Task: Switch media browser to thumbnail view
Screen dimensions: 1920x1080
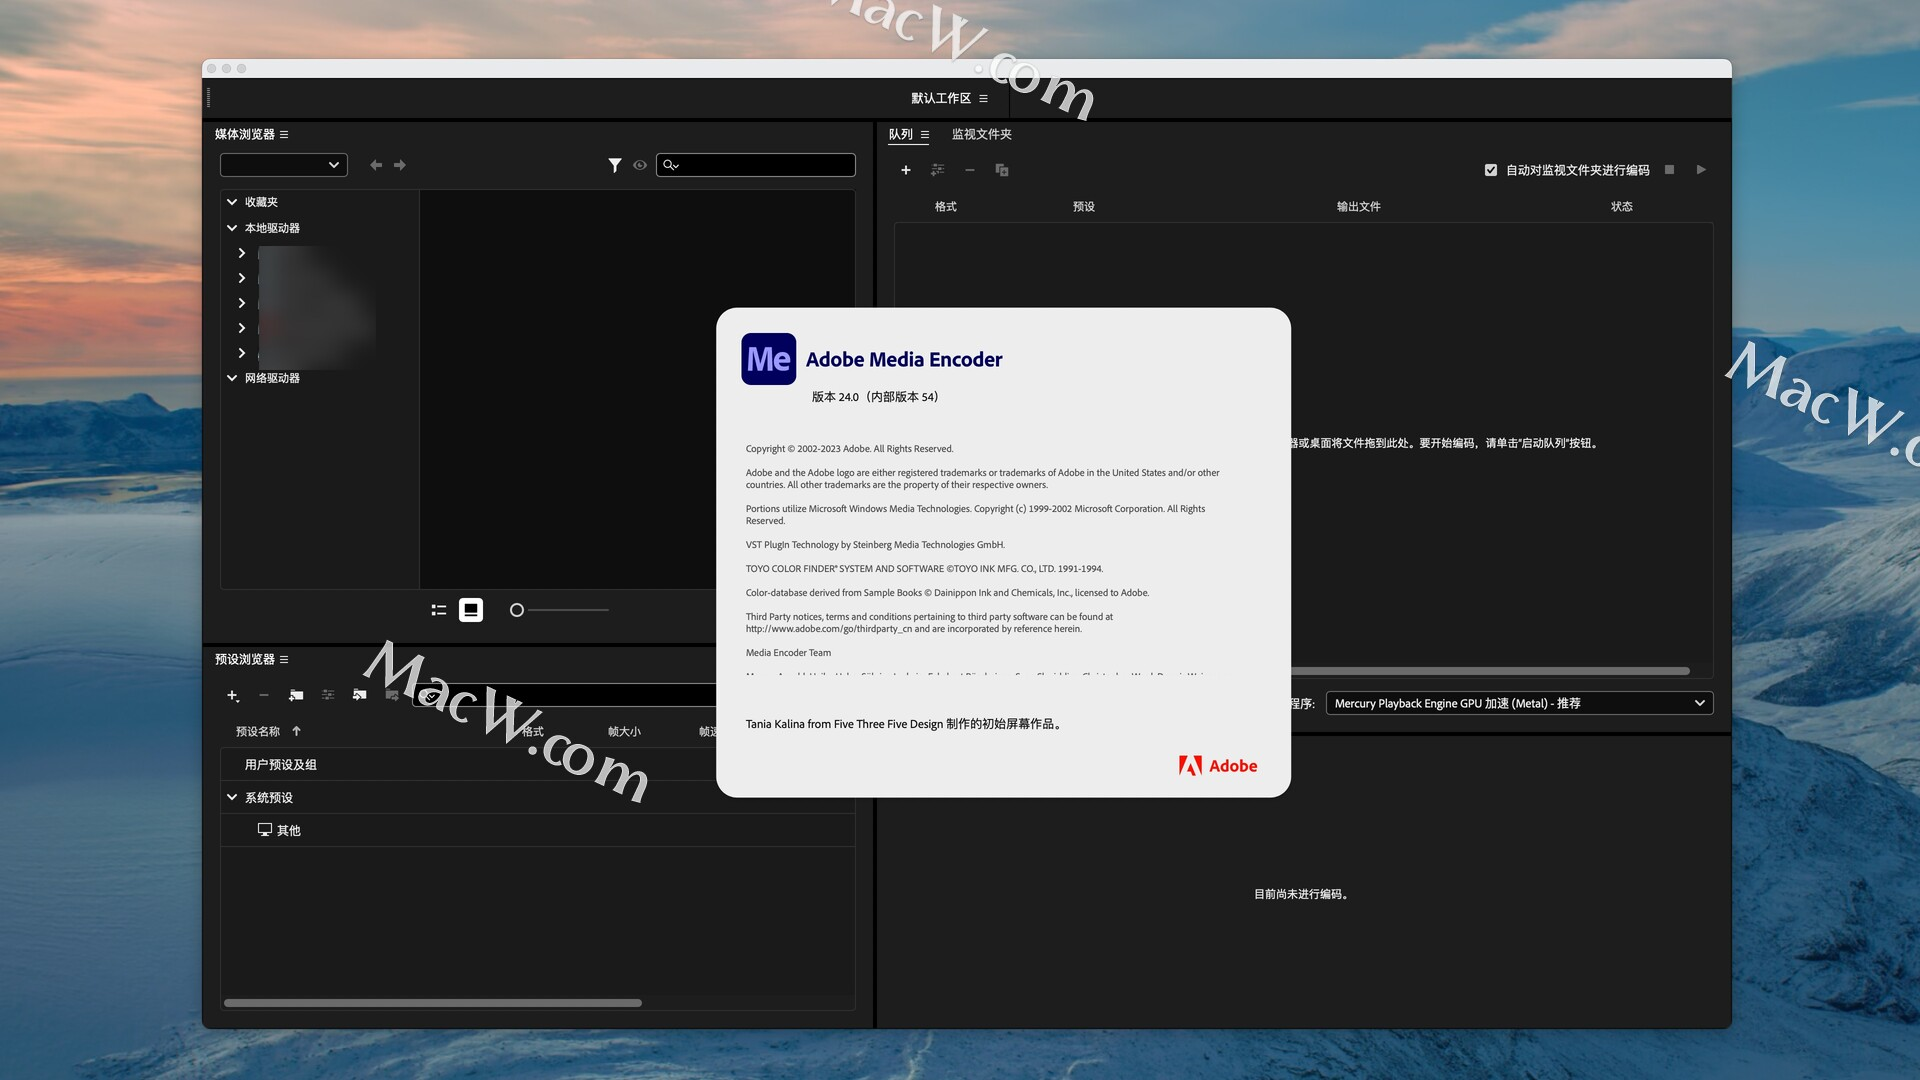Action: click(x=471, y=610)
